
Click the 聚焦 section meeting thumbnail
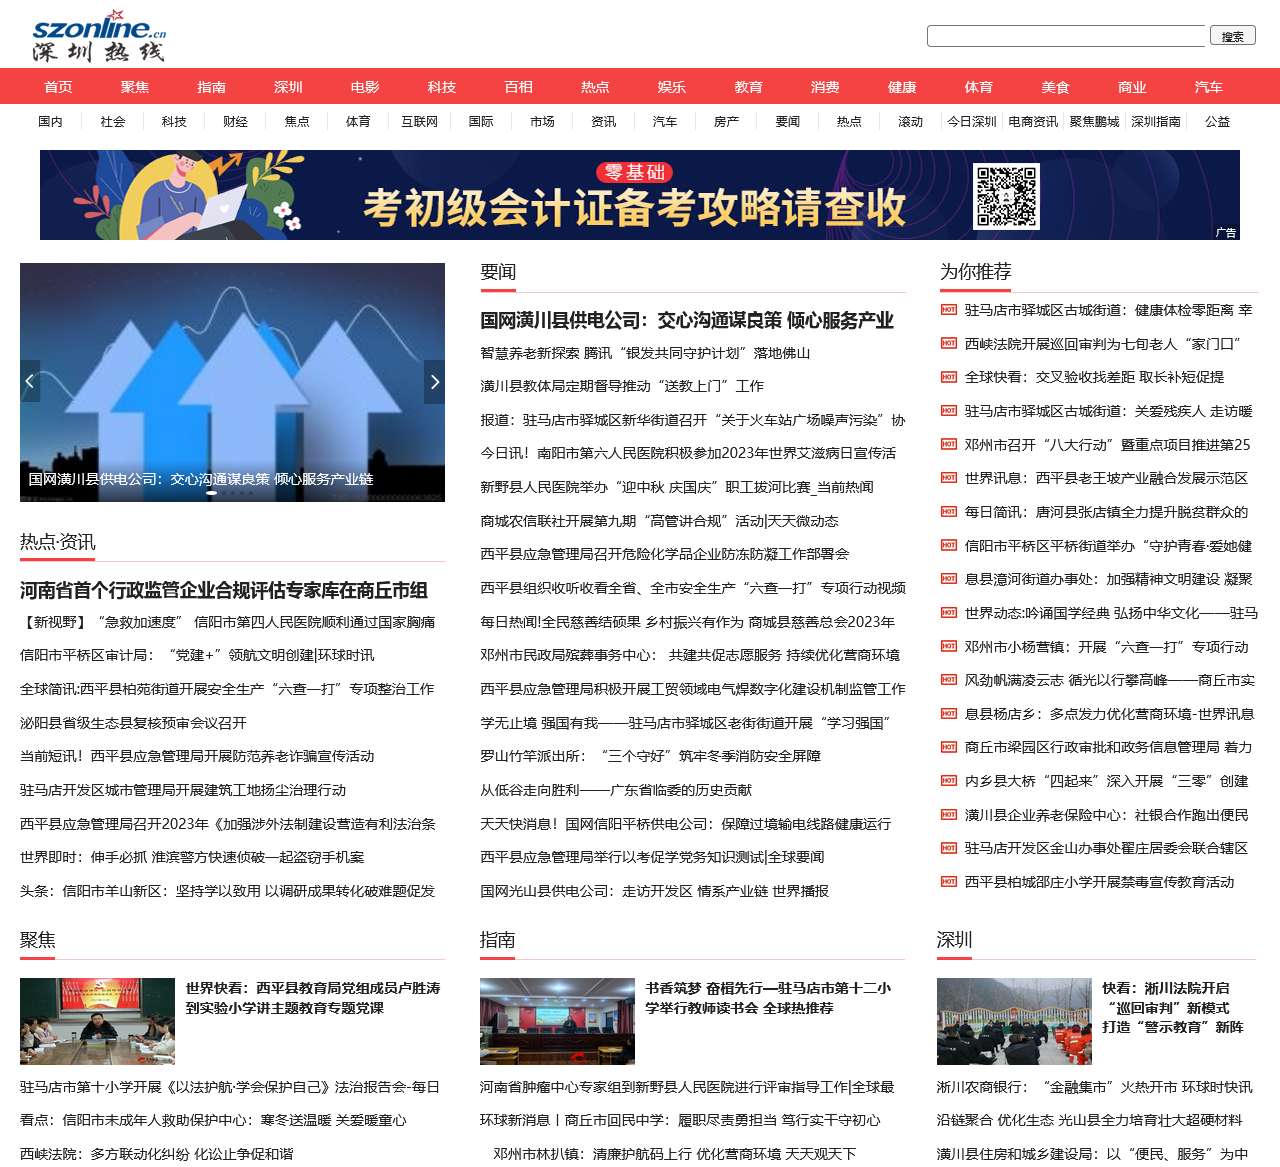pyautogui.click(x=97, y=1021)
